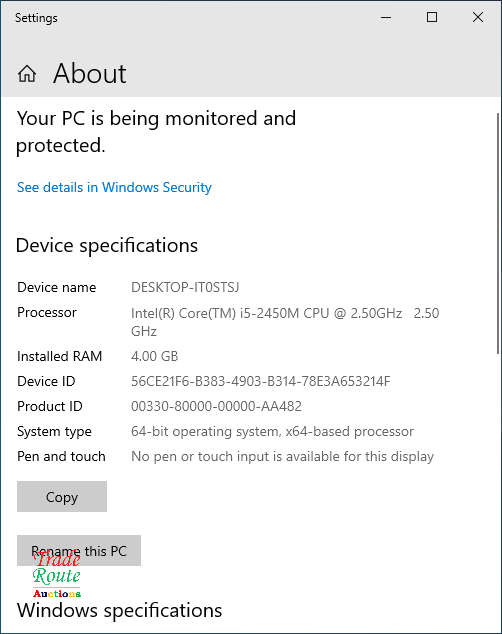Open See details in Windows Security link
Viewport: 502px width, 634px height.
[114, 187]
